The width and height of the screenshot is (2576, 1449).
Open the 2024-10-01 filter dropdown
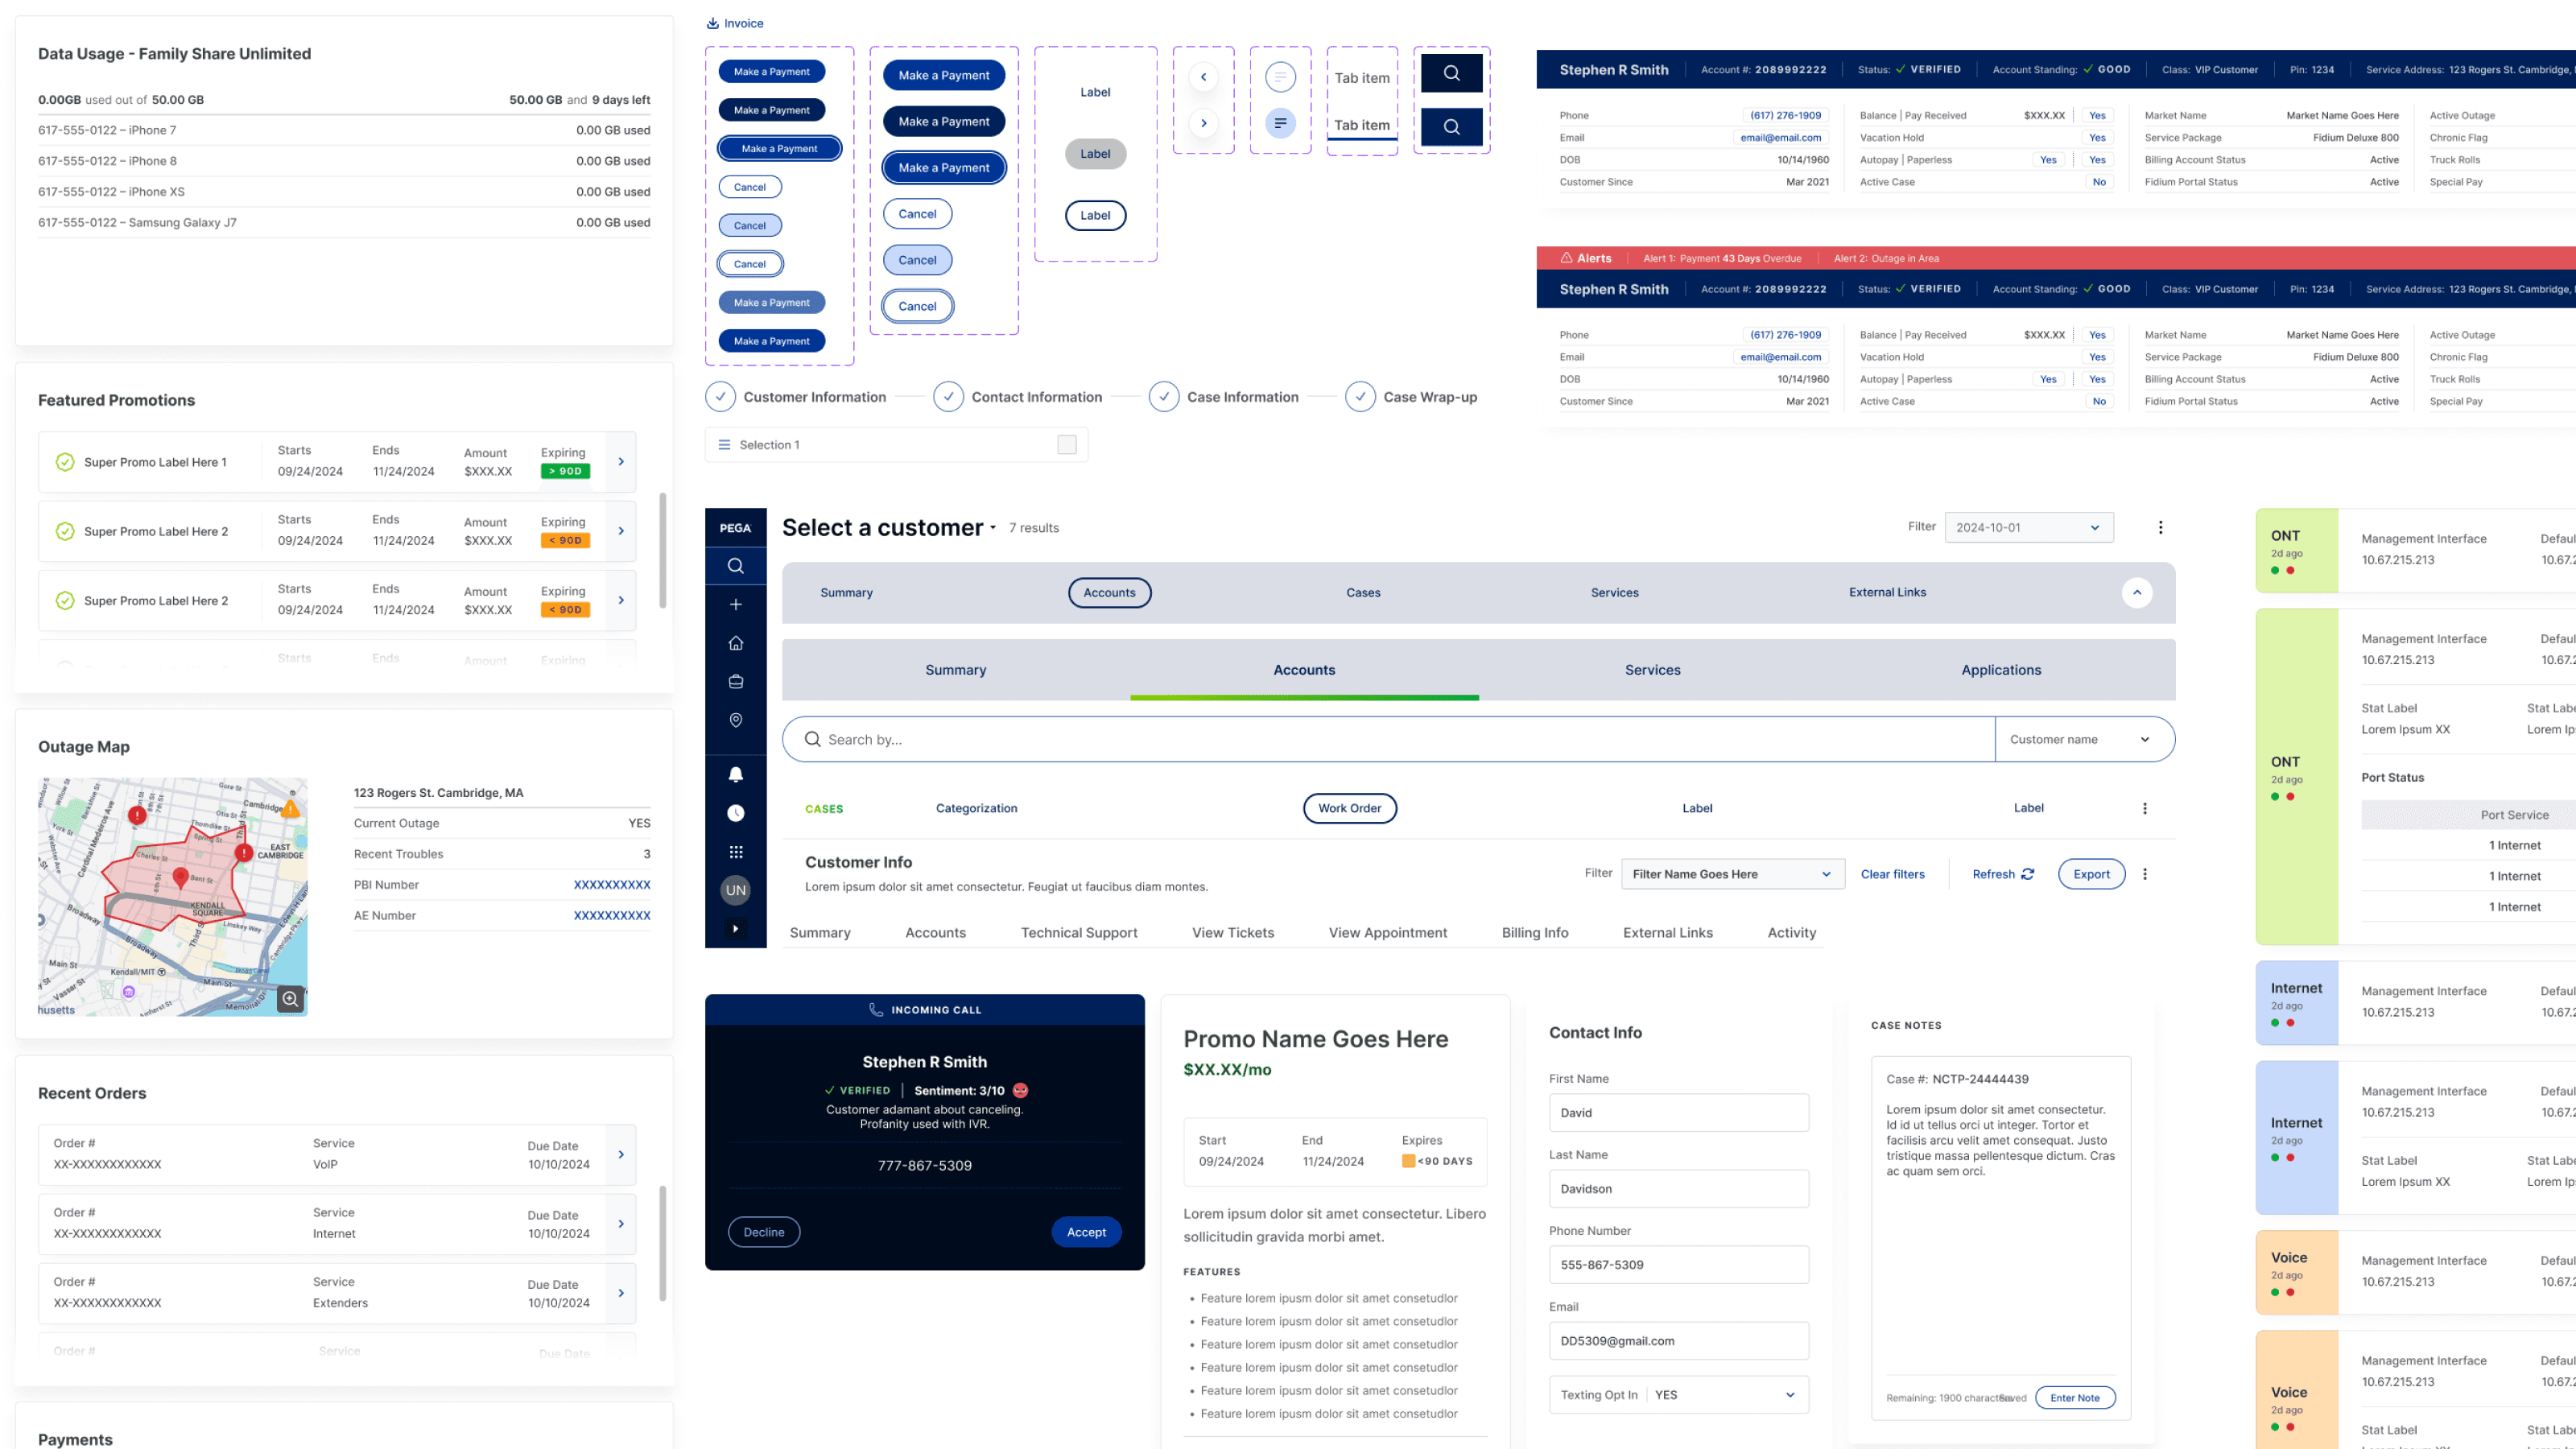pos(2028,528)
